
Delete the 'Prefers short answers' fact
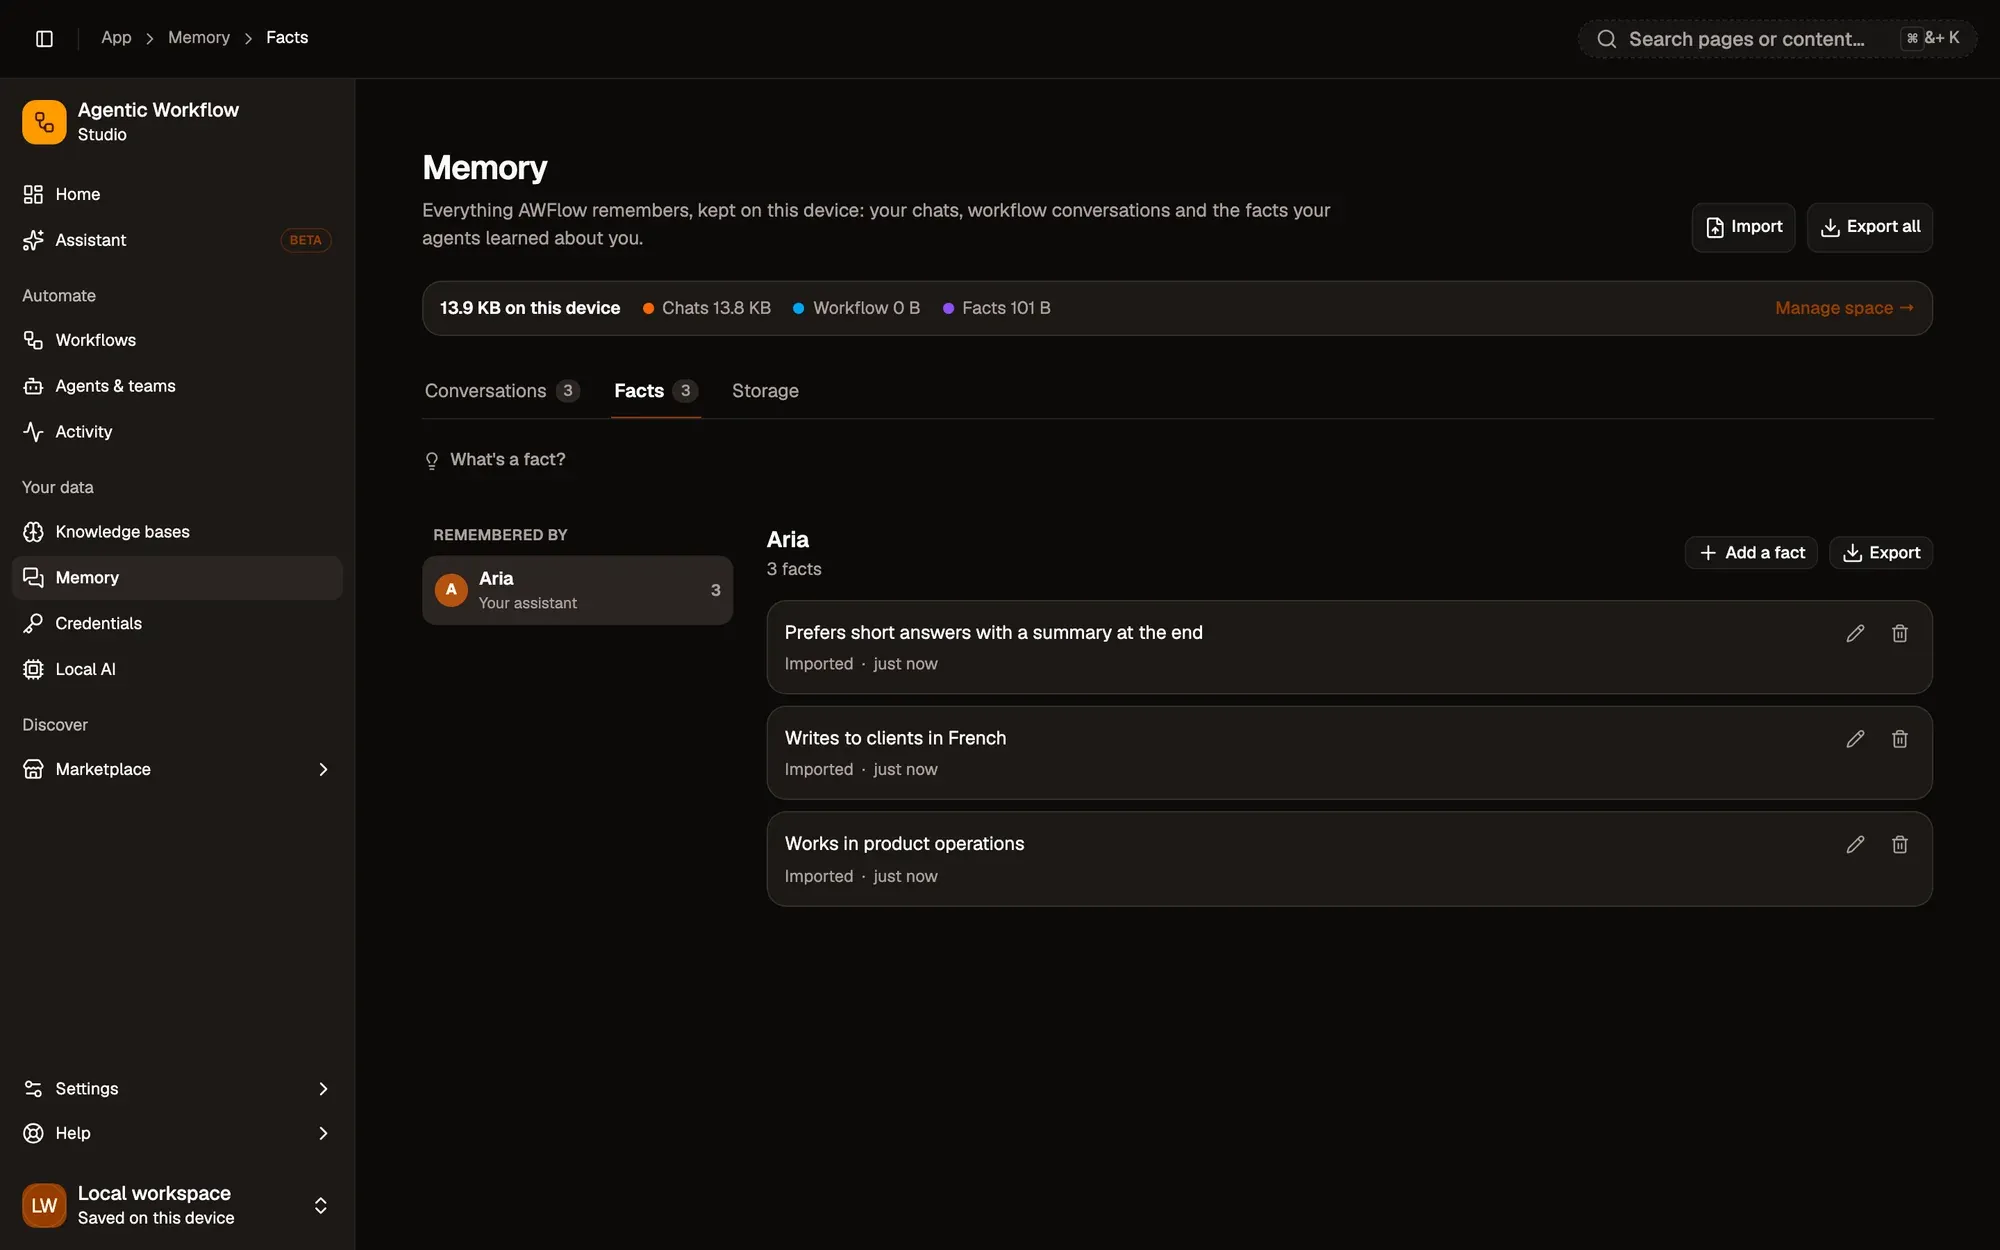[1900, 633]
